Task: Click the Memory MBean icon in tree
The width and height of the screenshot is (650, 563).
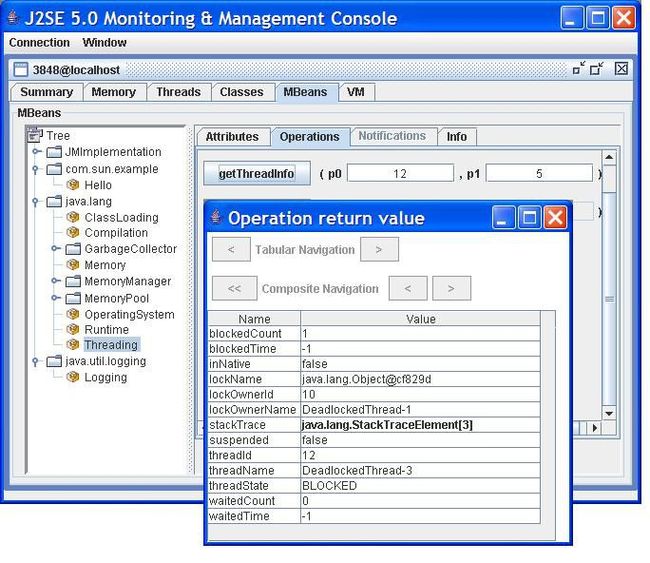Action: click(73, 265)
